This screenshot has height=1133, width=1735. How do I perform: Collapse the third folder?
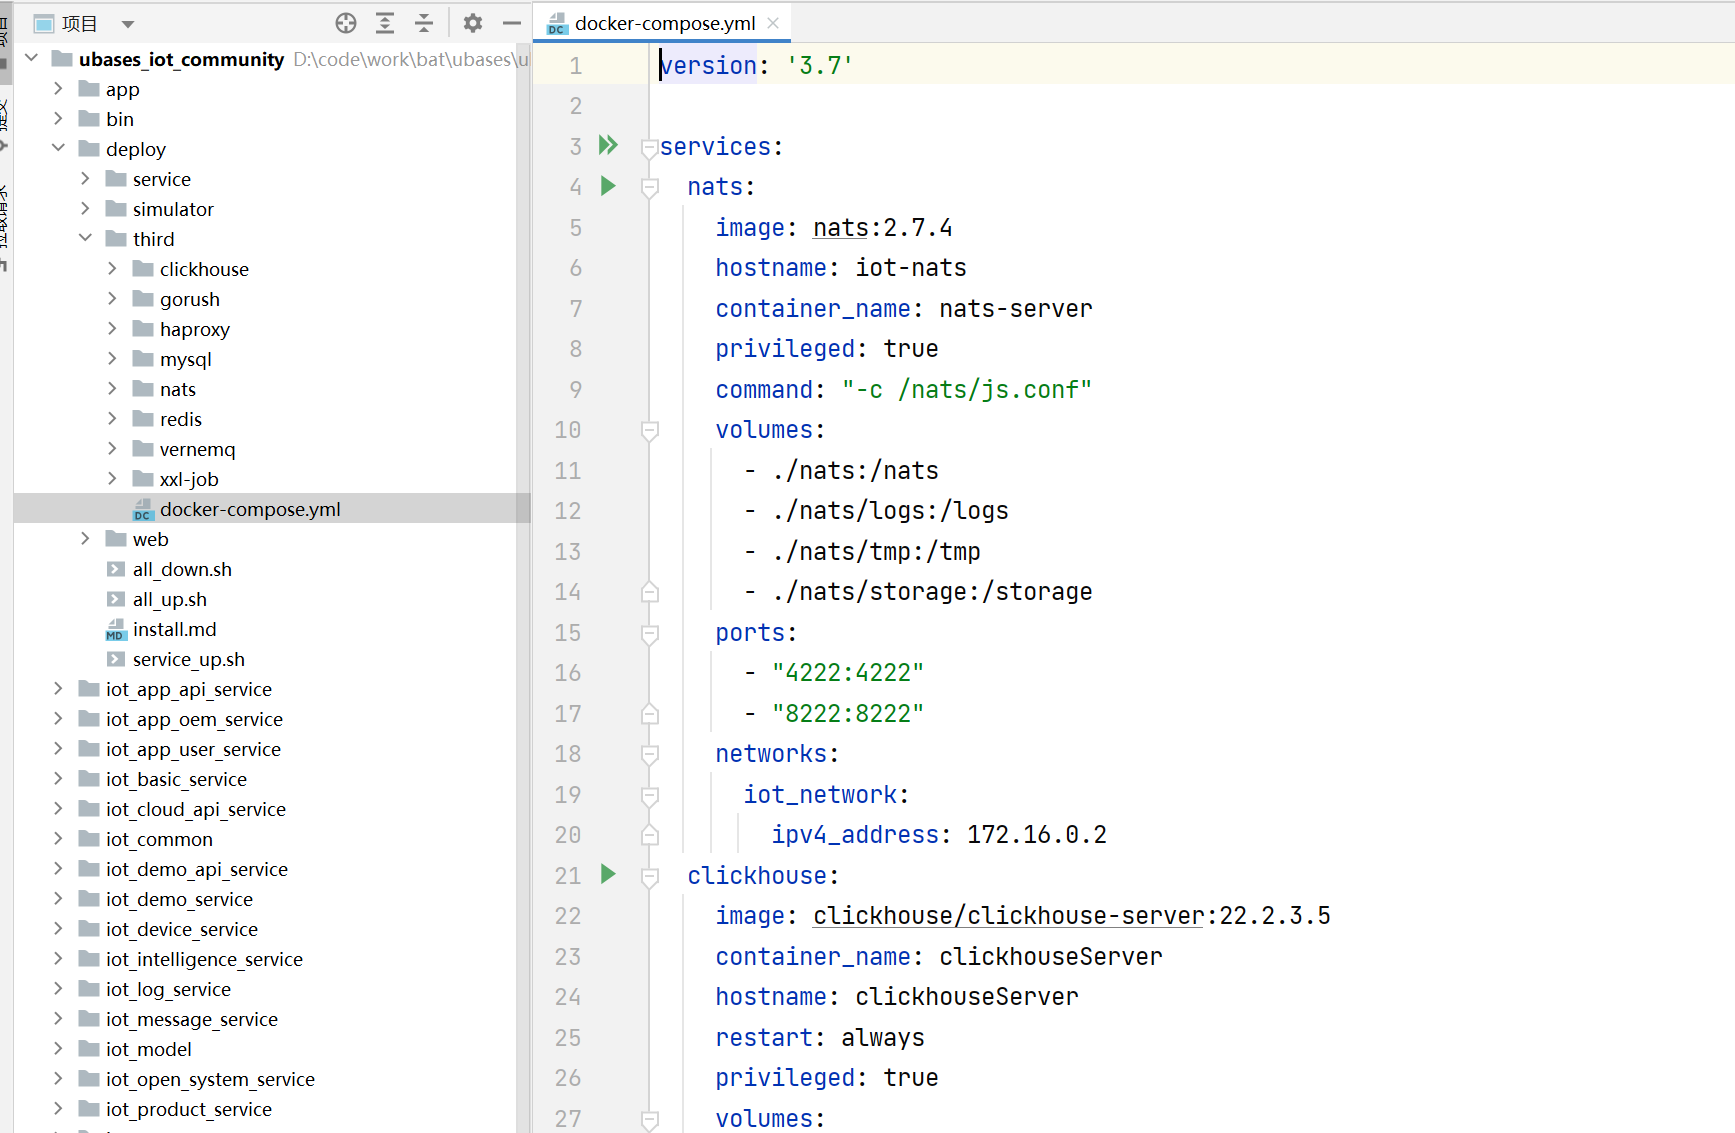[x=85, y=238]
